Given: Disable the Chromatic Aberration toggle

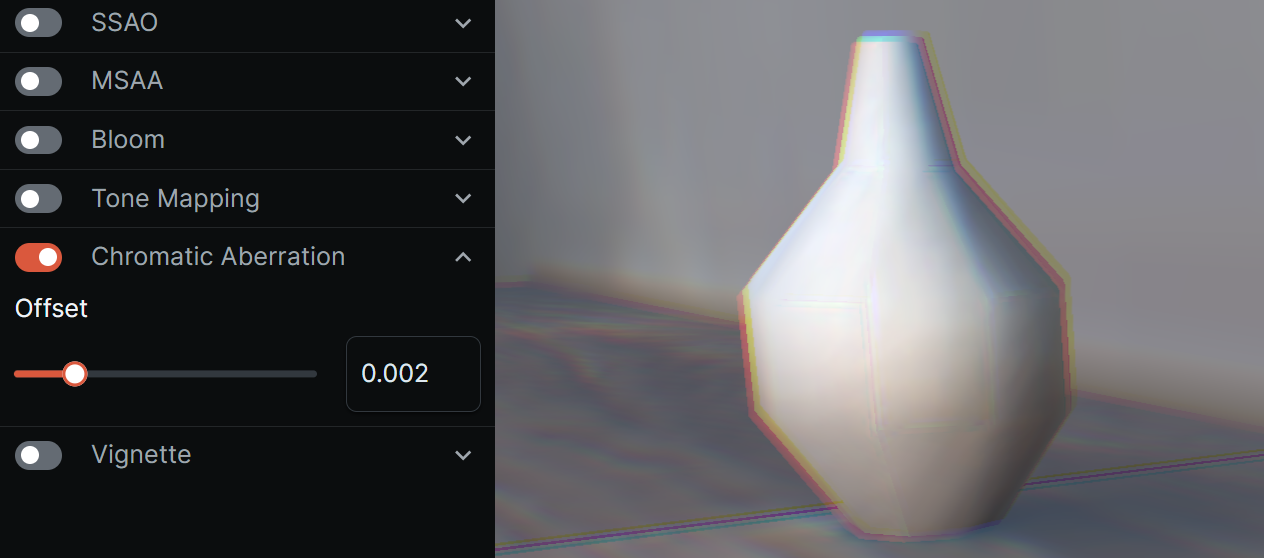Looking at the screenshot, I should pyautogui.click(x=38, y=257).
